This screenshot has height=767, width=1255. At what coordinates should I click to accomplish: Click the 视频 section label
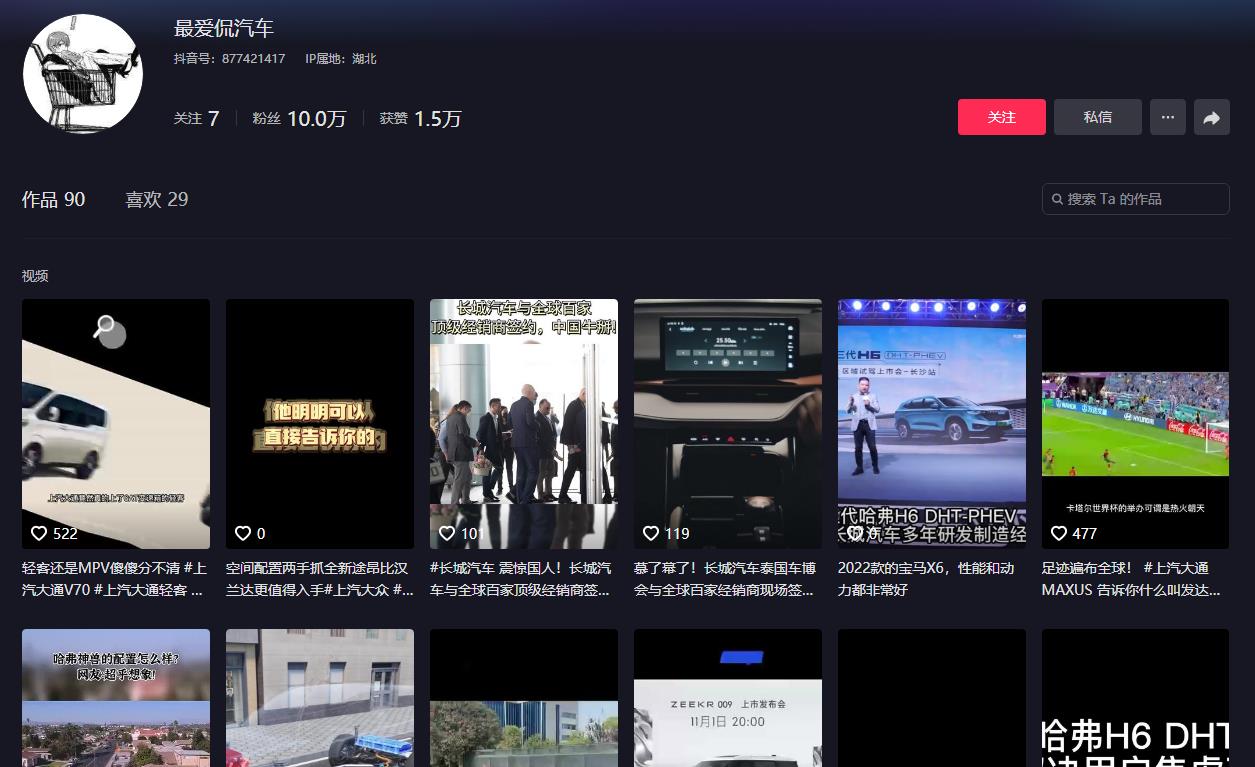tap(35, 276)
